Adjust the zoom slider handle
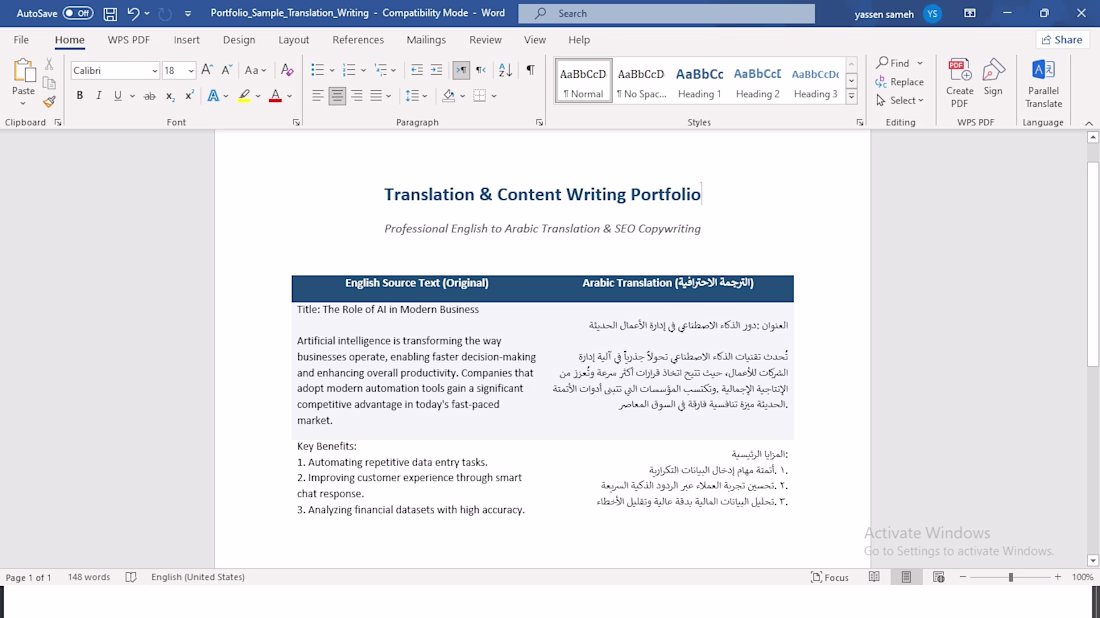1100x618 pixels. click(x=1011, y=577)
